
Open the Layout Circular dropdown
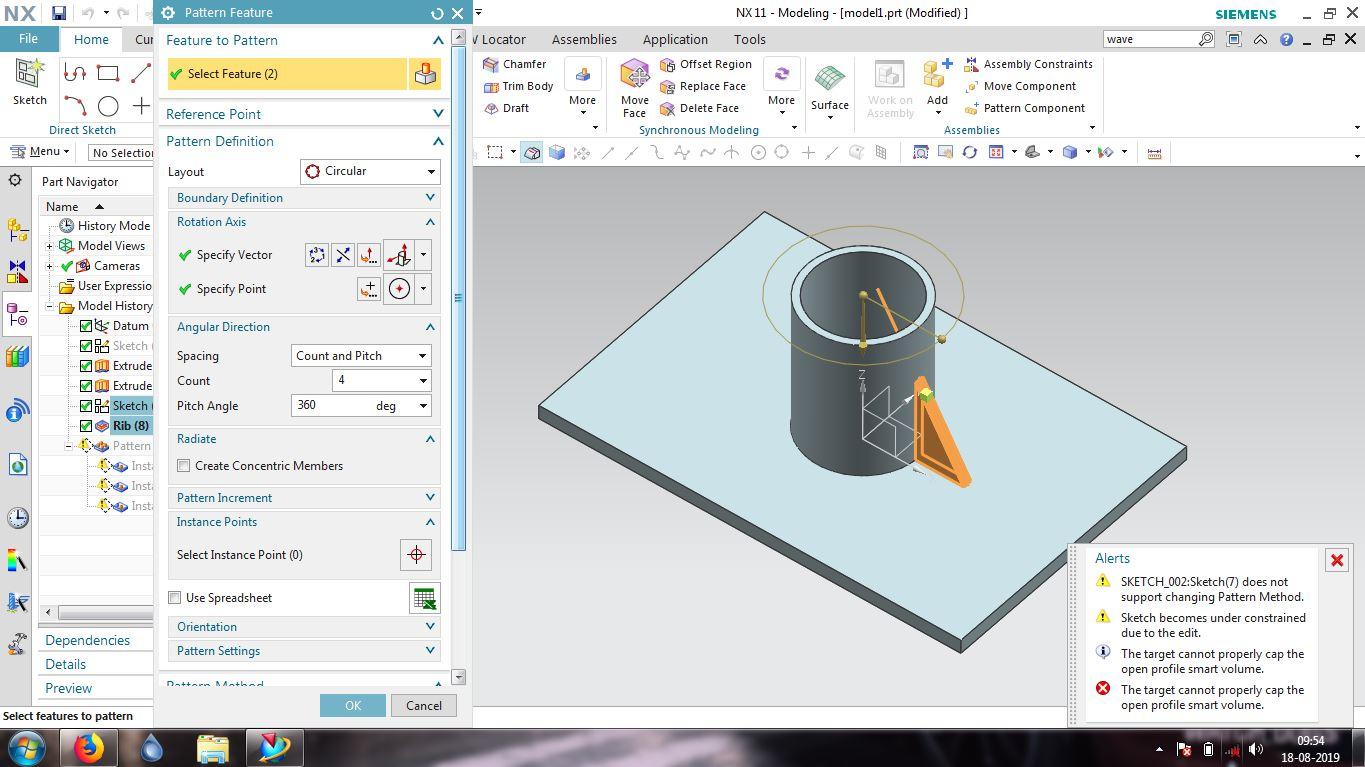[370, 171]
